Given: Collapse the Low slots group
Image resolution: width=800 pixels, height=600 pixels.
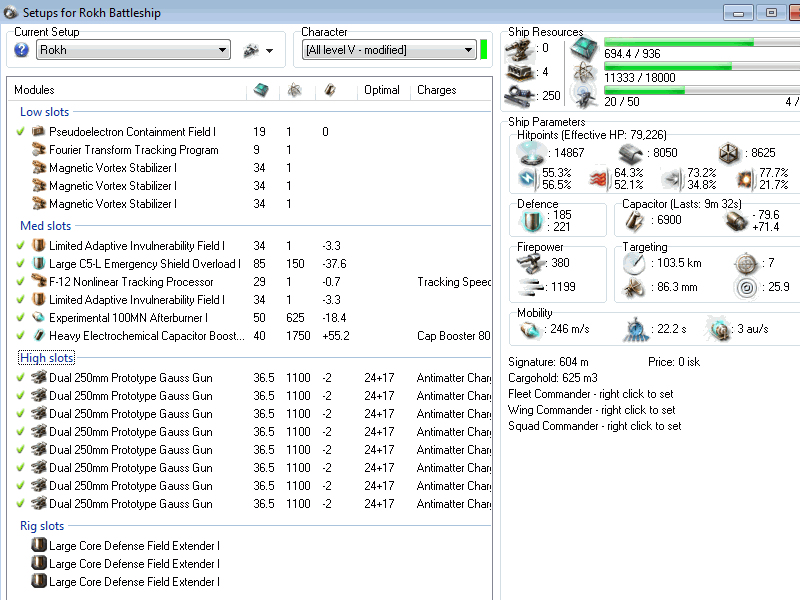Looking at the screenshot, I should click(44, 112).
